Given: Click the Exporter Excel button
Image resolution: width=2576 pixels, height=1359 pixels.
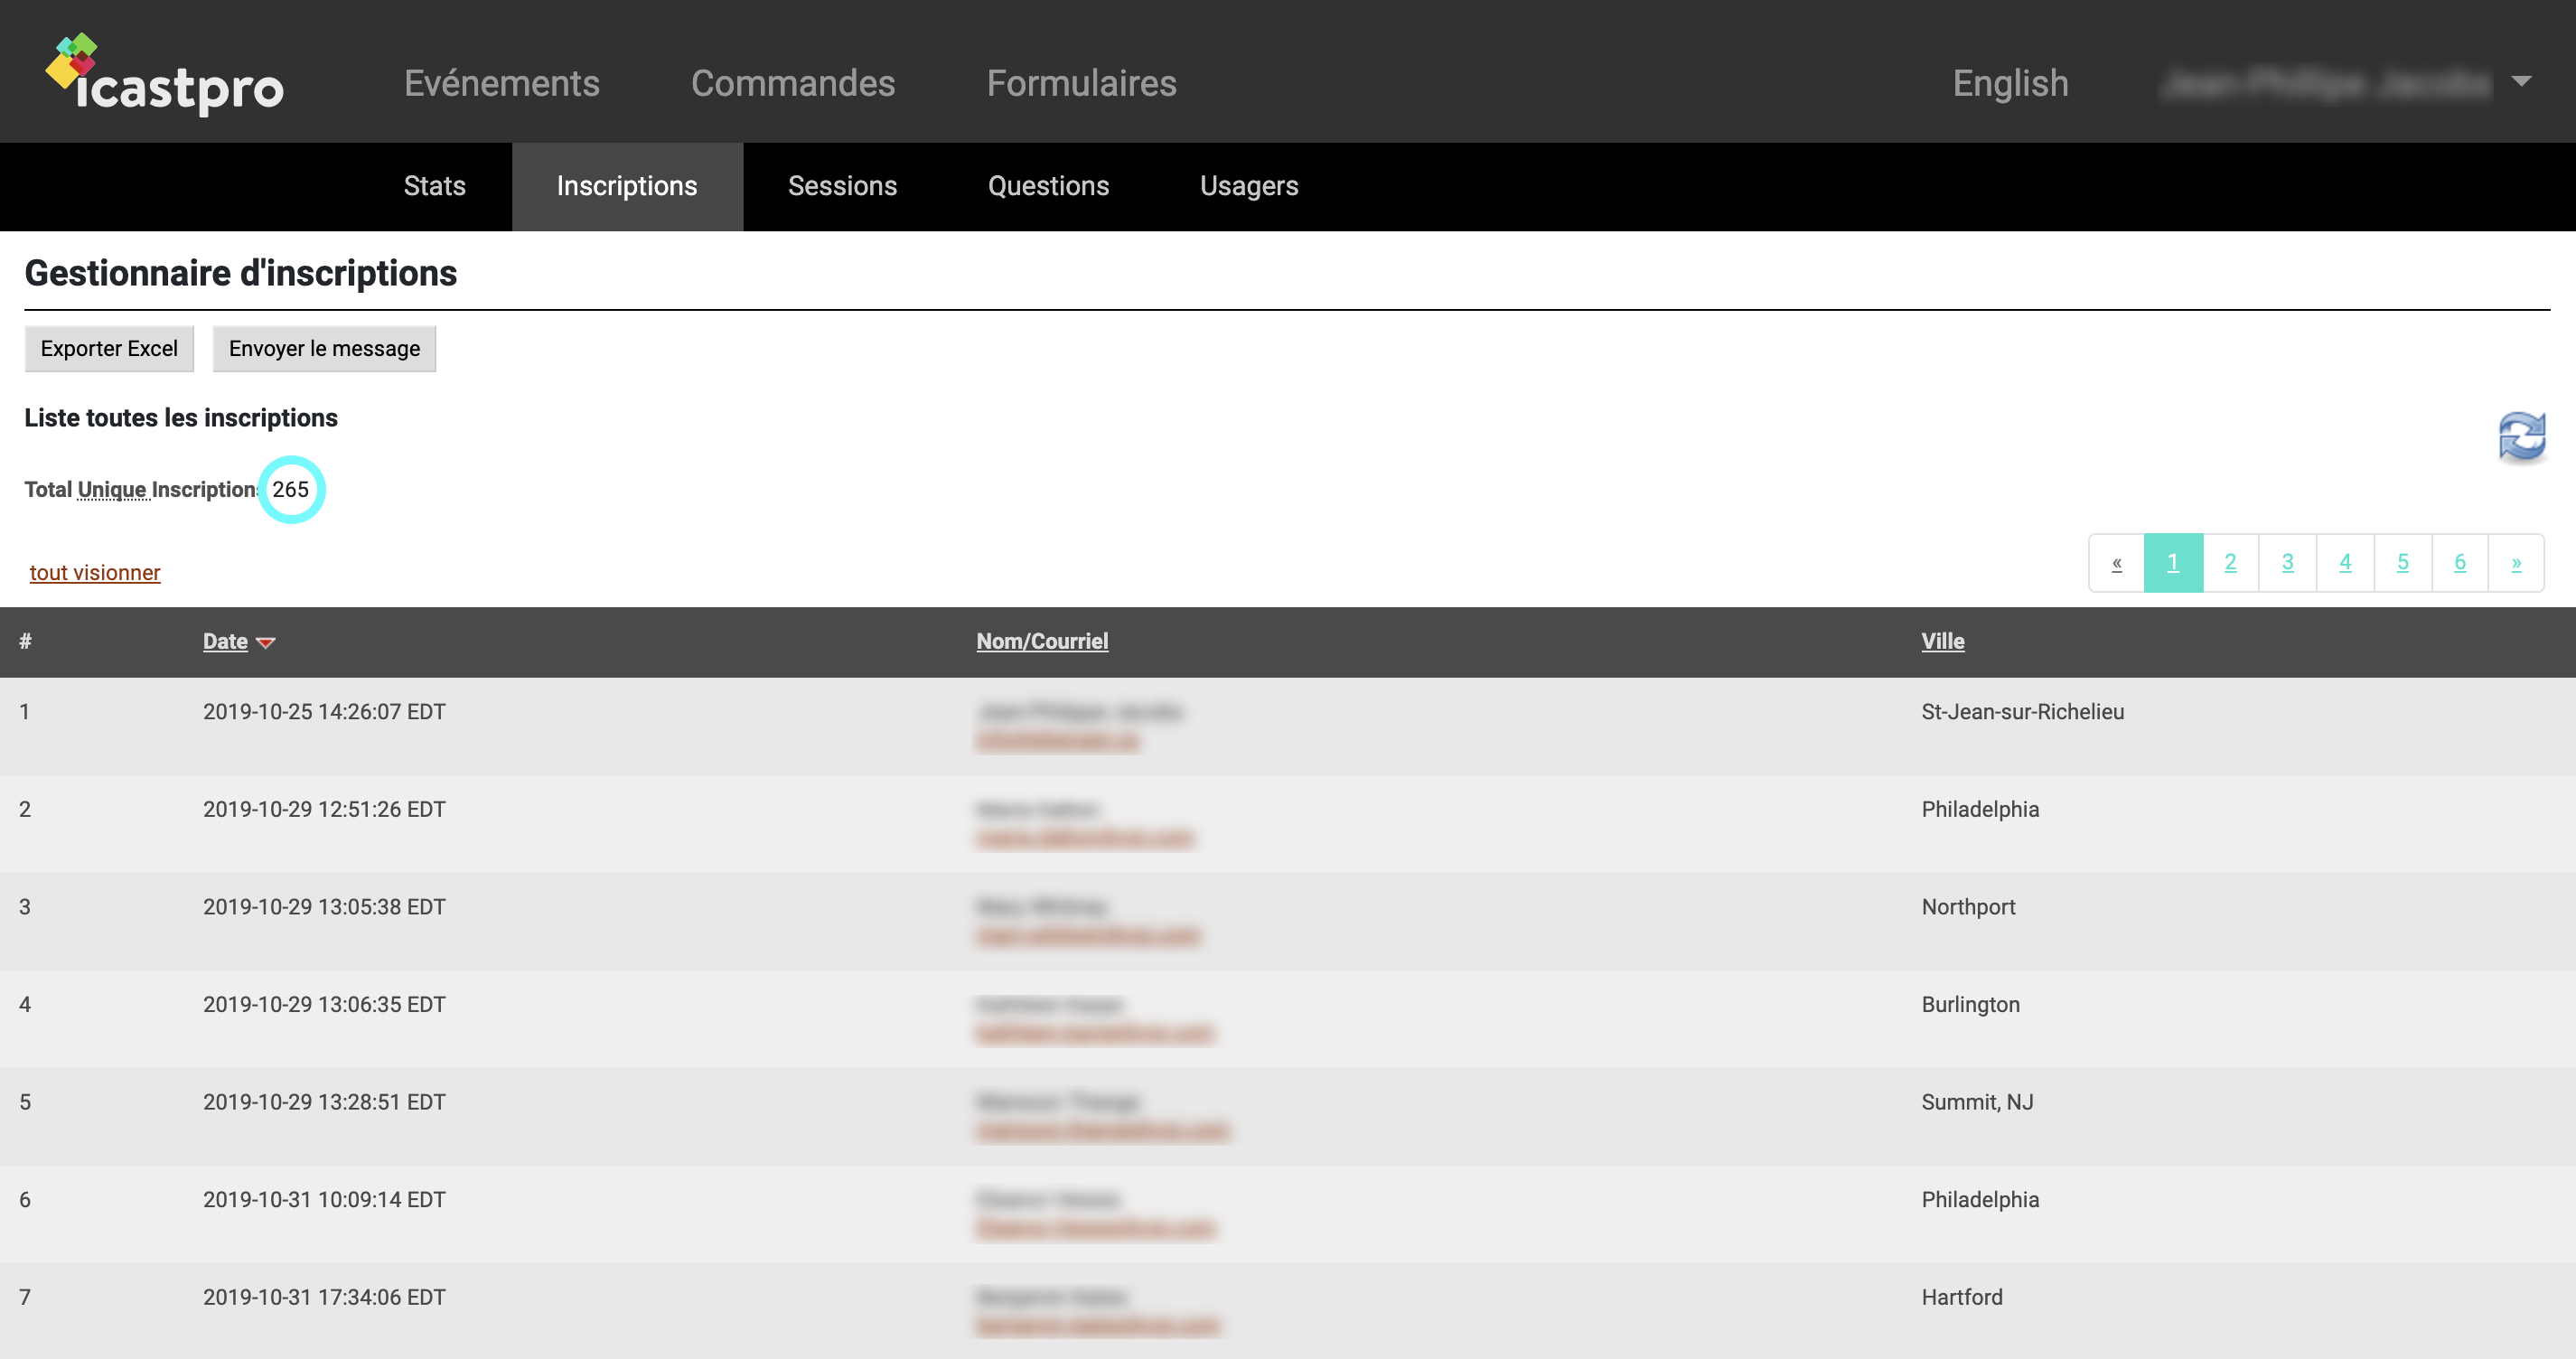Looking at the screenshot, I should click(x=109, y=348).
